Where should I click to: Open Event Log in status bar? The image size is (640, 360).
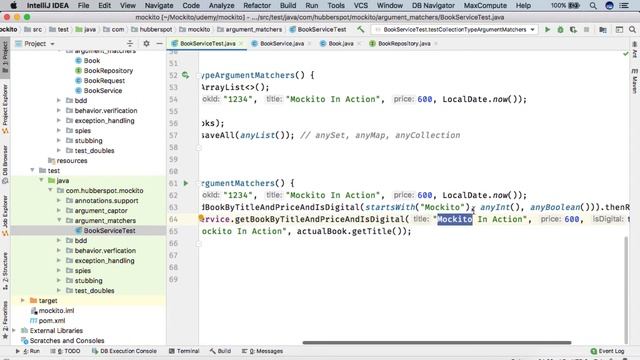point(607,351)
